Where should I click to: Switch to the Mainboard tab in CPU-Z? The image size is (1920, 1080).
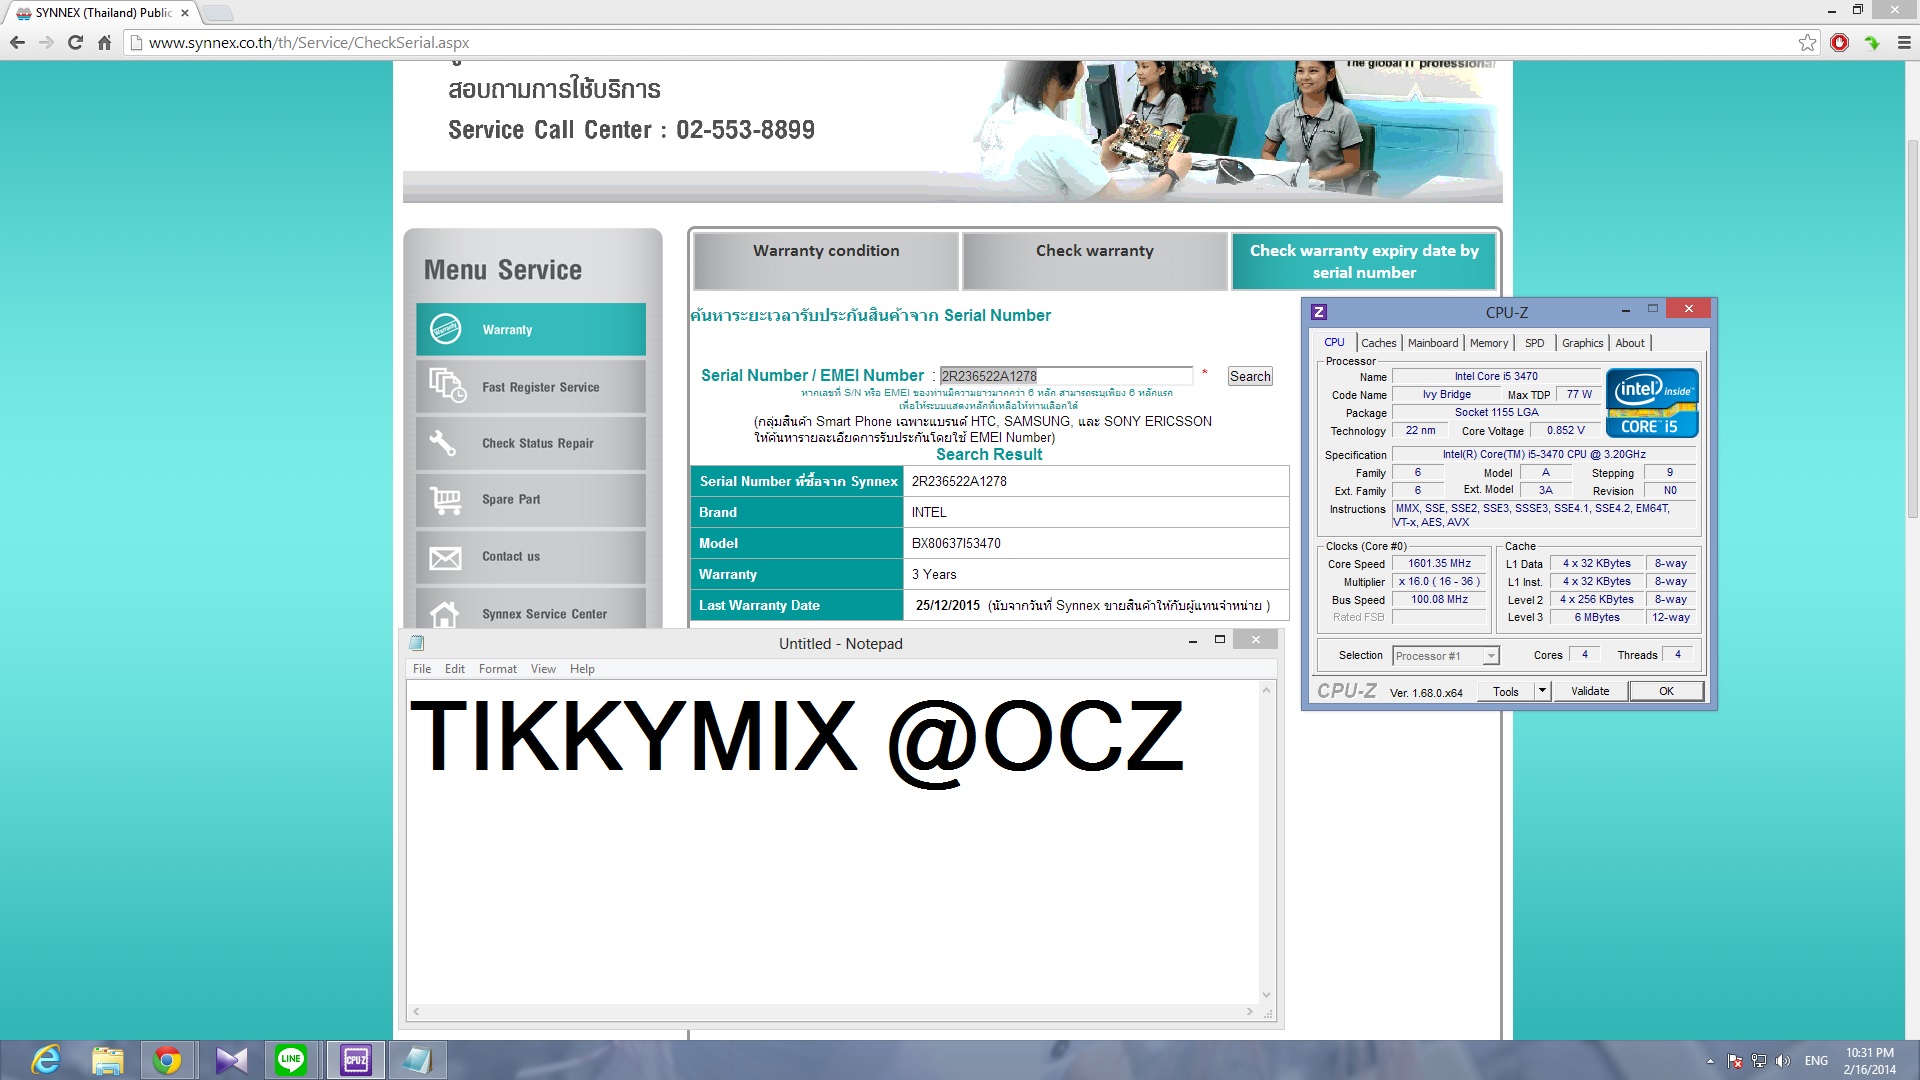tap(1432, 343)
